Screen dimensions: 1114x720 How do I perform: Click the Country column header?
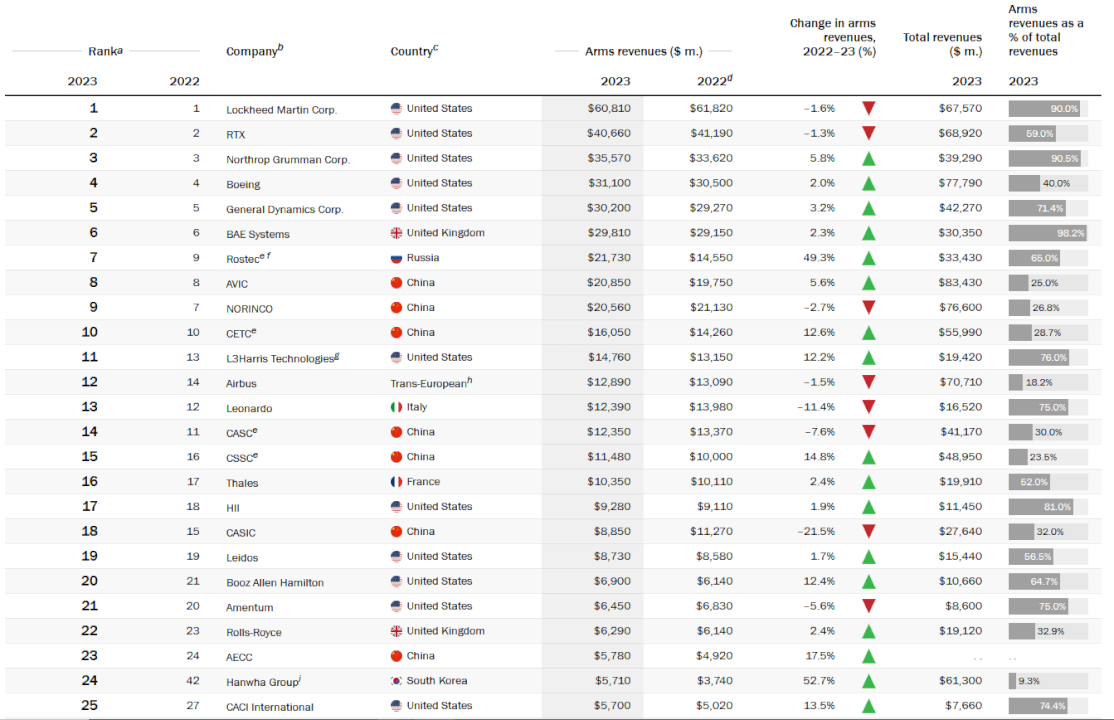coord(414,51)
